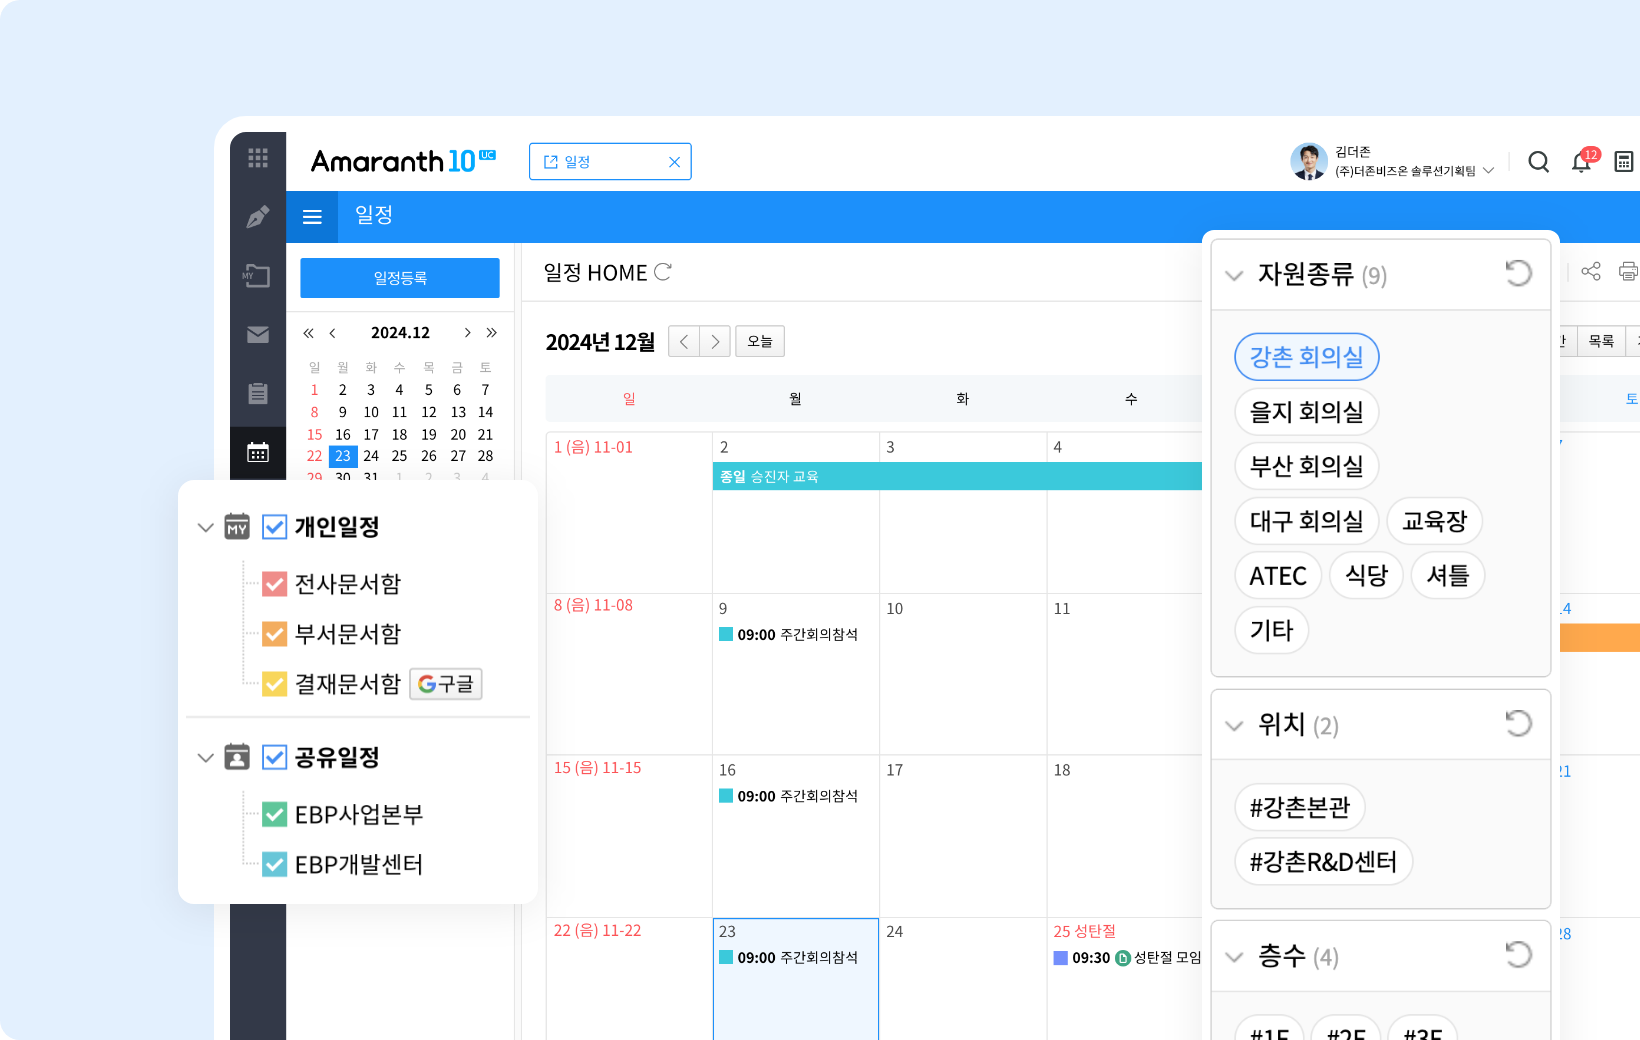Go to previous month in mini calendar
Screen dimensions: 1640x1040
(332, 333)
